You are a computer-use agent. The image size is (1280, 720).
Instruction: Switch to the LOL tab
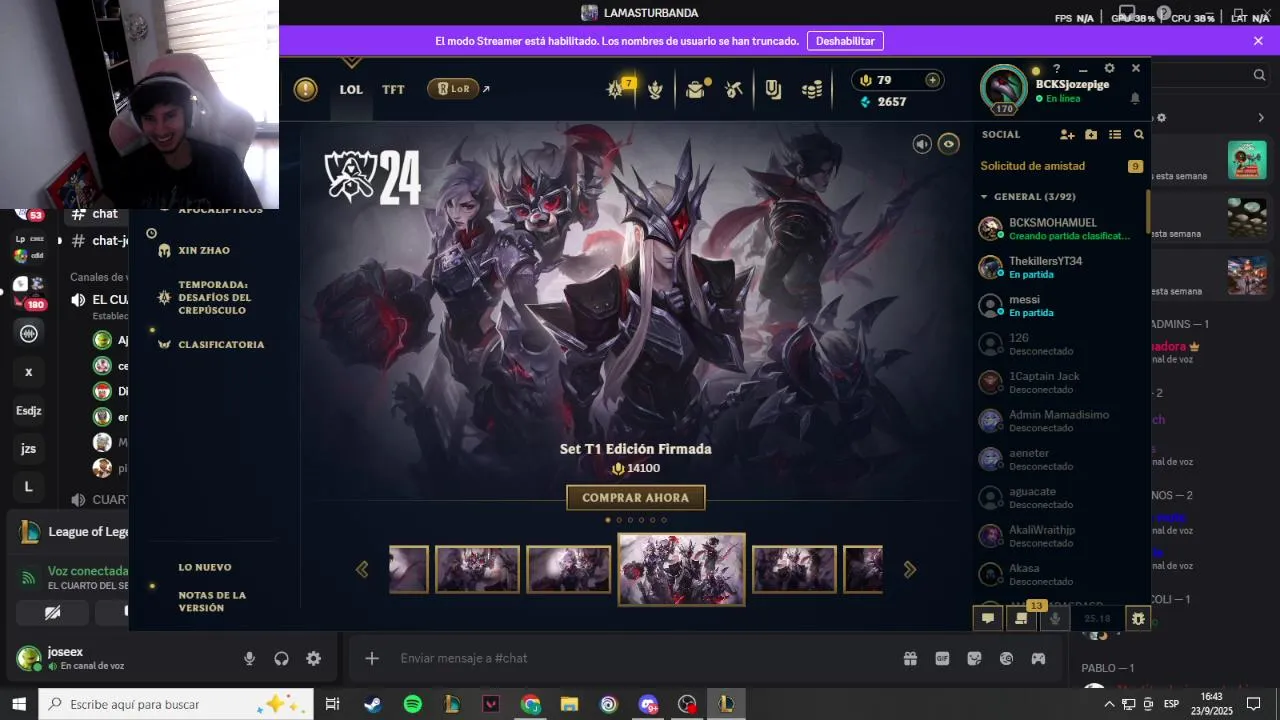pyautogui.click(x=351, y=89)
